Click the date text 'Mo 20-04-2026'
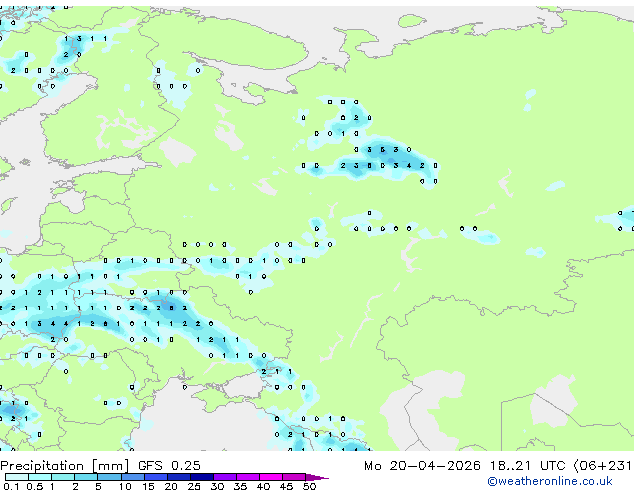This screenshot has height=490, width=634. 422,466
